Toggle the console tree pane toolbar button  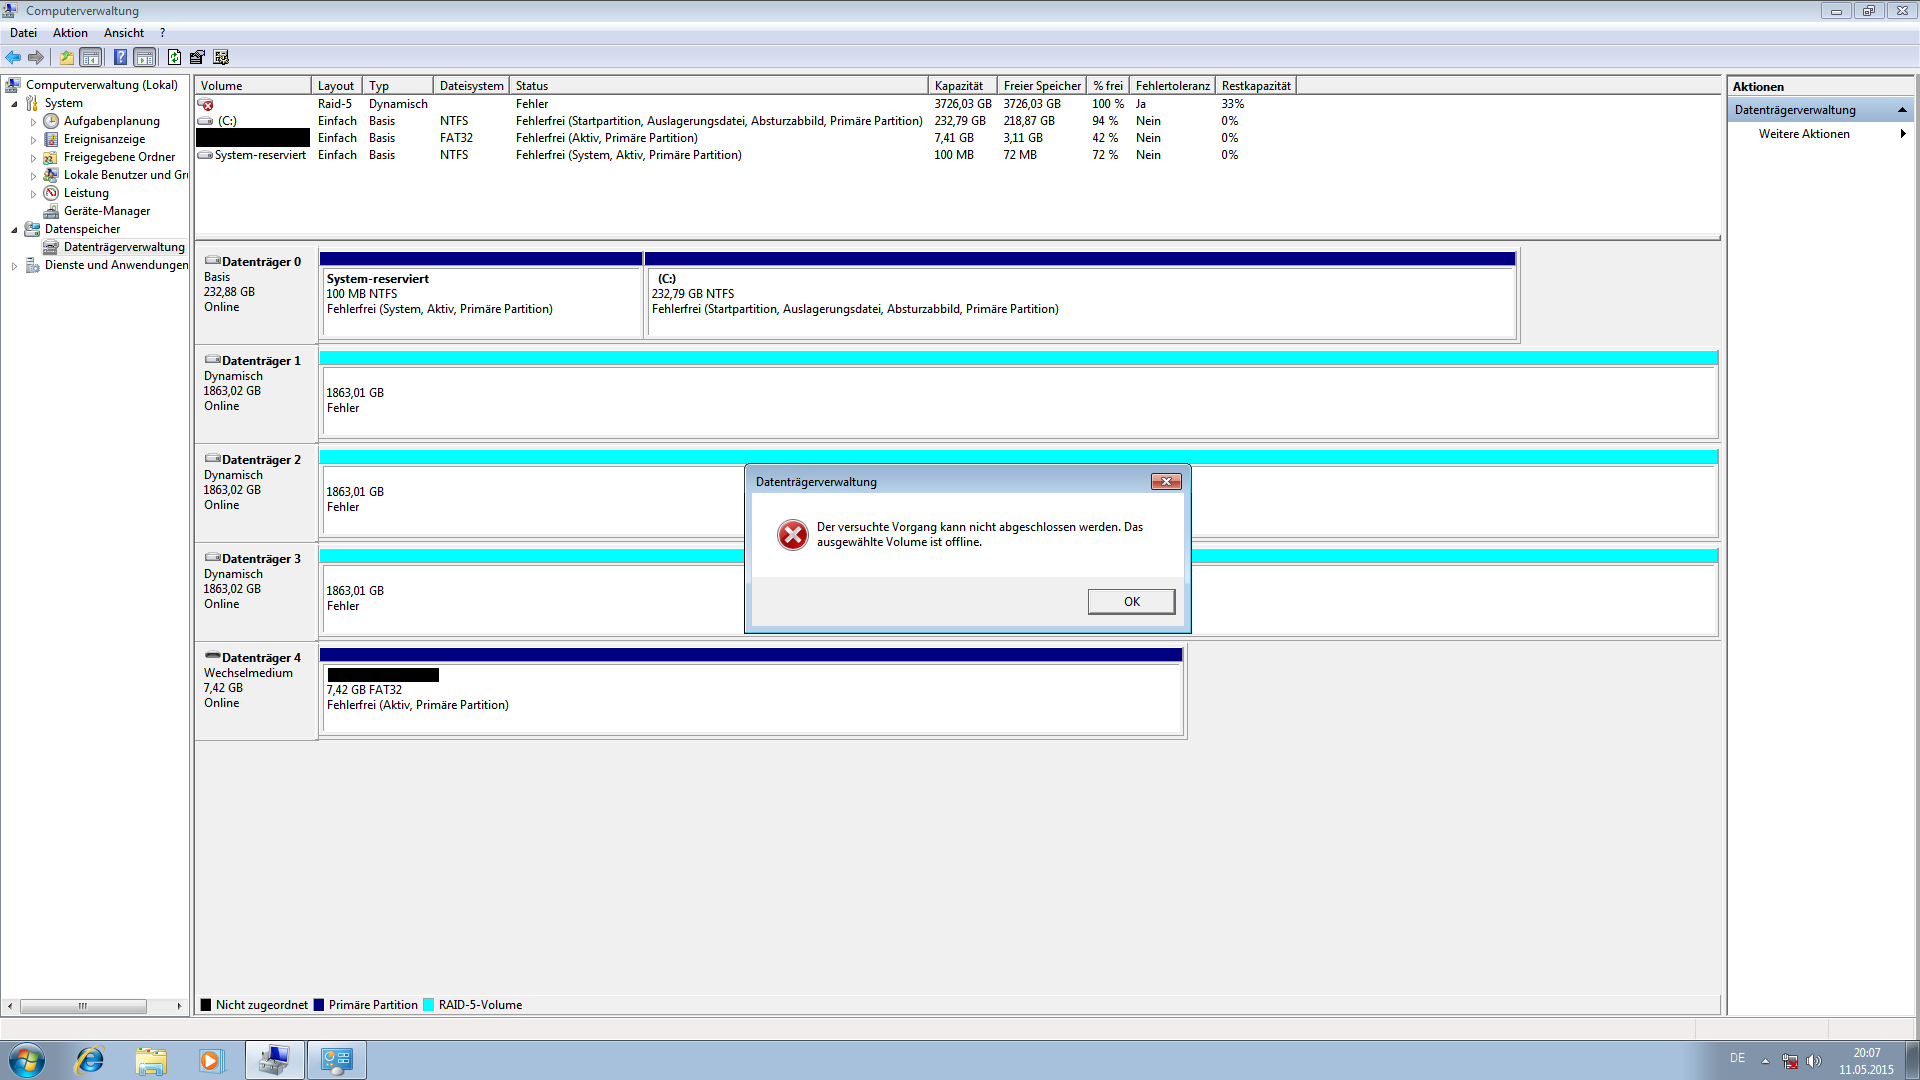point(91,57)
